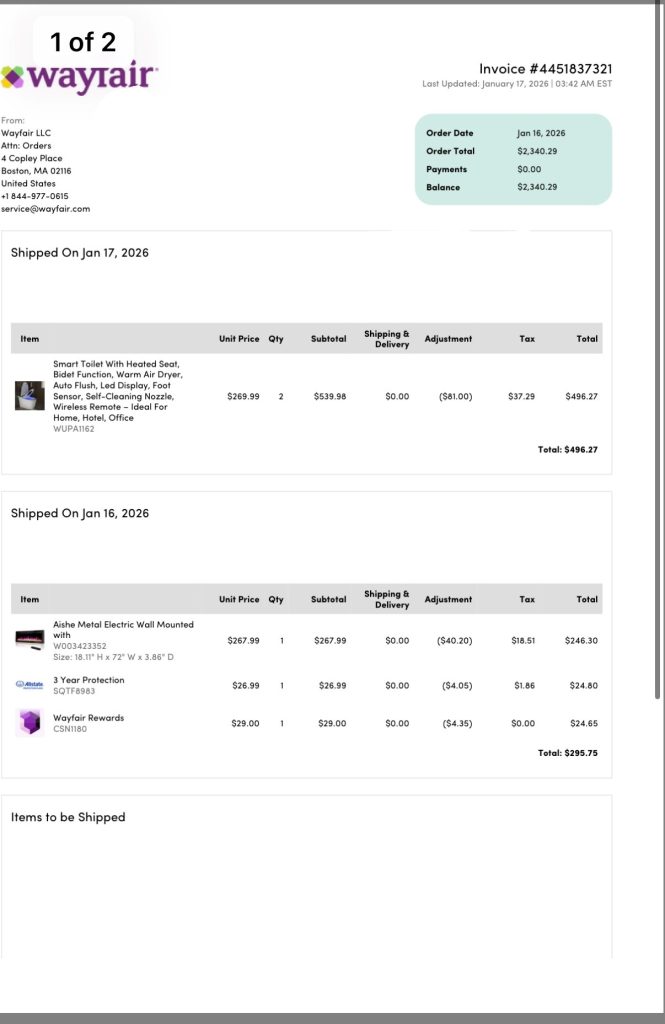Image resolution: width=665 pixels, height=1024 pixels.
Task: Select the 3 Year Protection item name
Action: (x=89, y=680)
